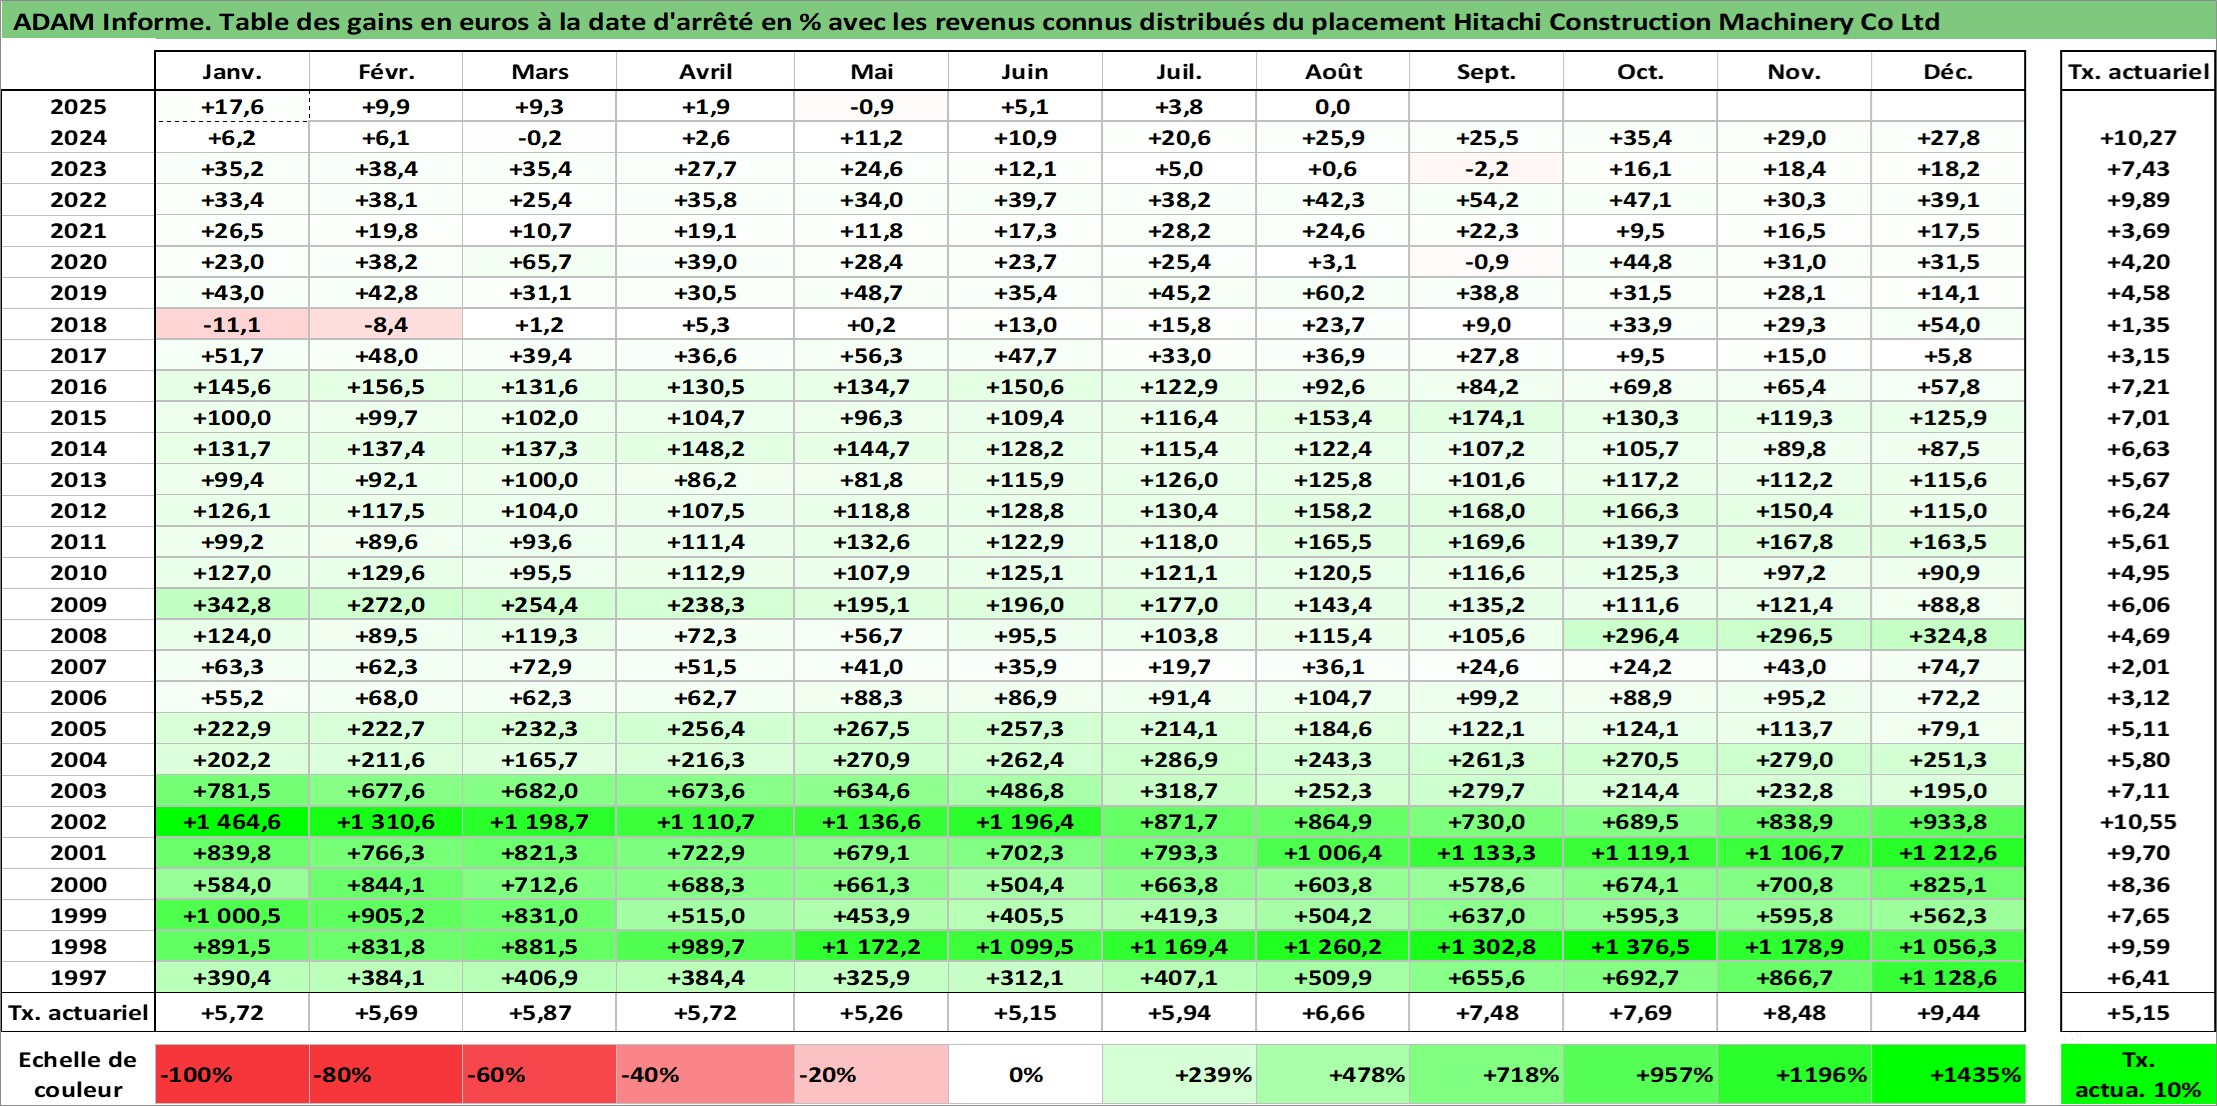Click the cell showing +17,6
This screenshot has width=2217, height=1106.
coord(232,107)
